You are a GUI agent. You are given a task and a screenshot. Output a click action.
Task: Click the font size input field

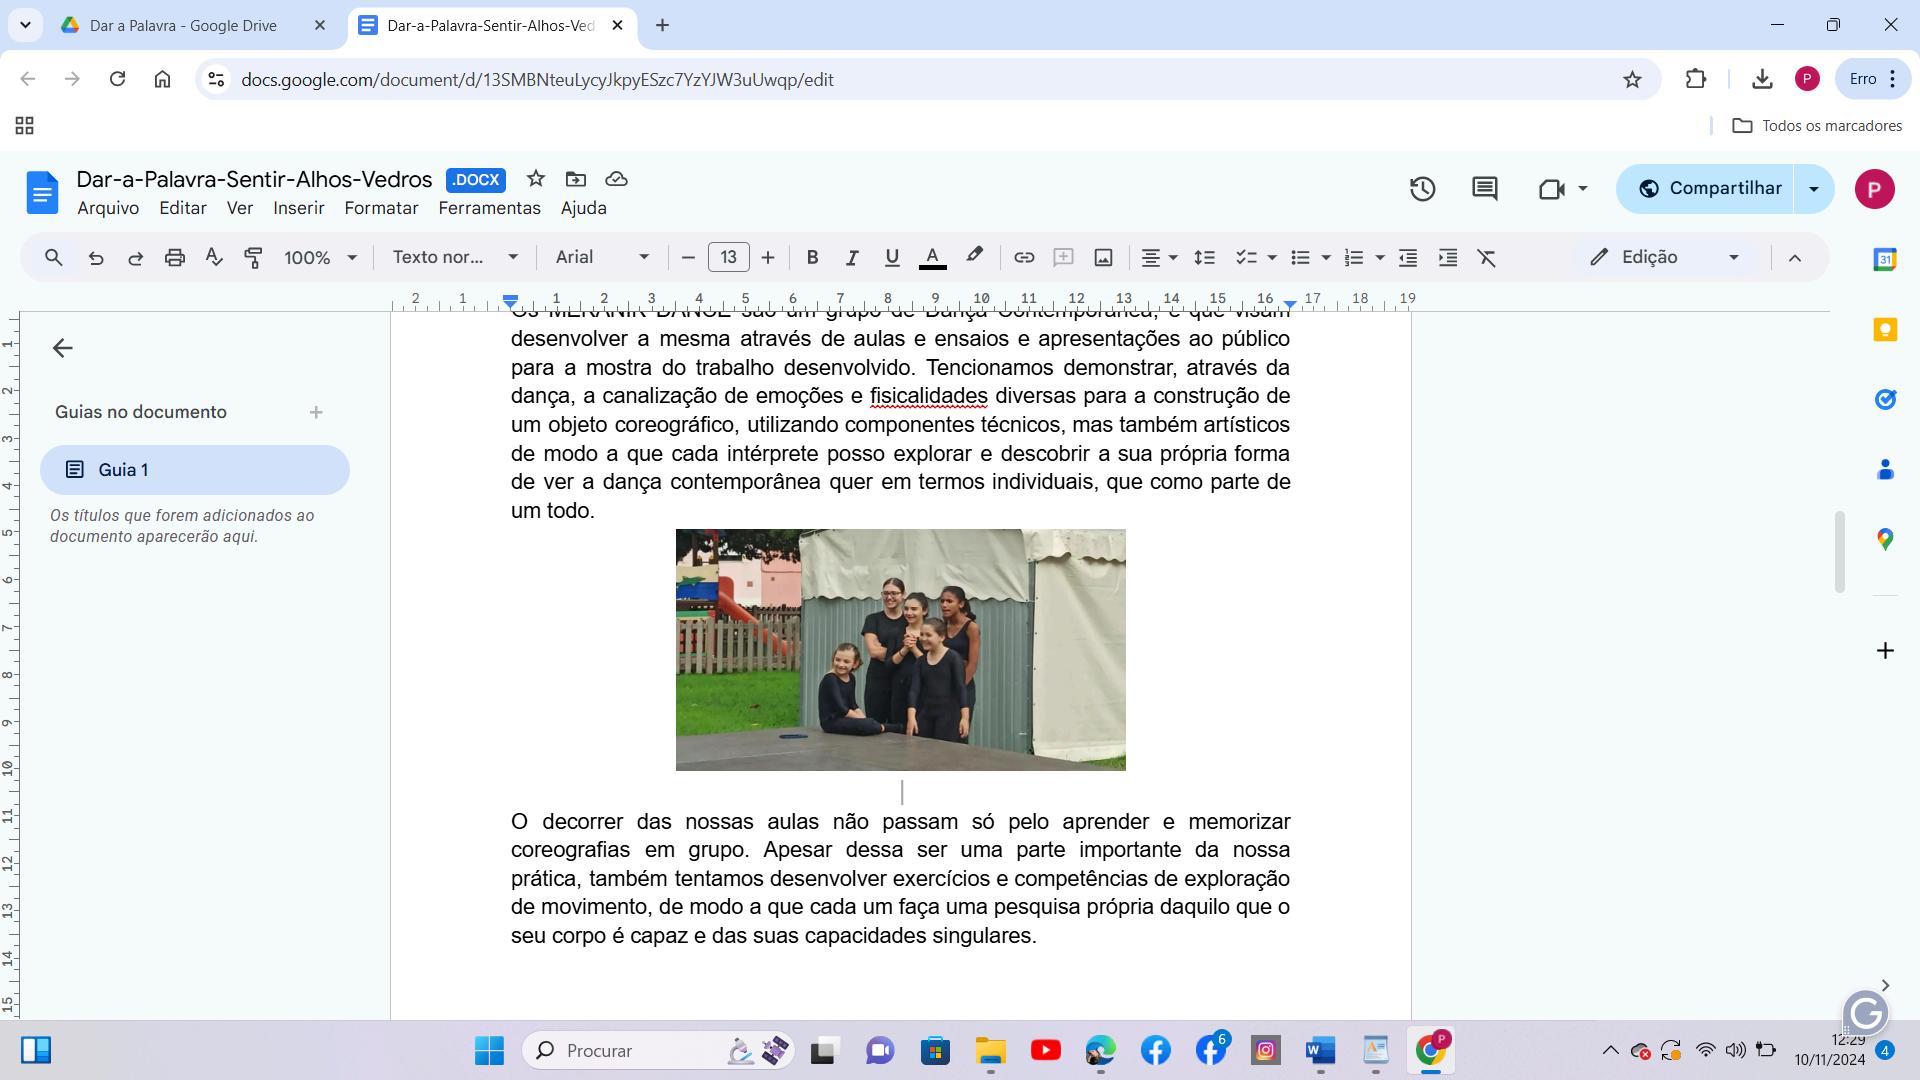click(x=728, y=258)
